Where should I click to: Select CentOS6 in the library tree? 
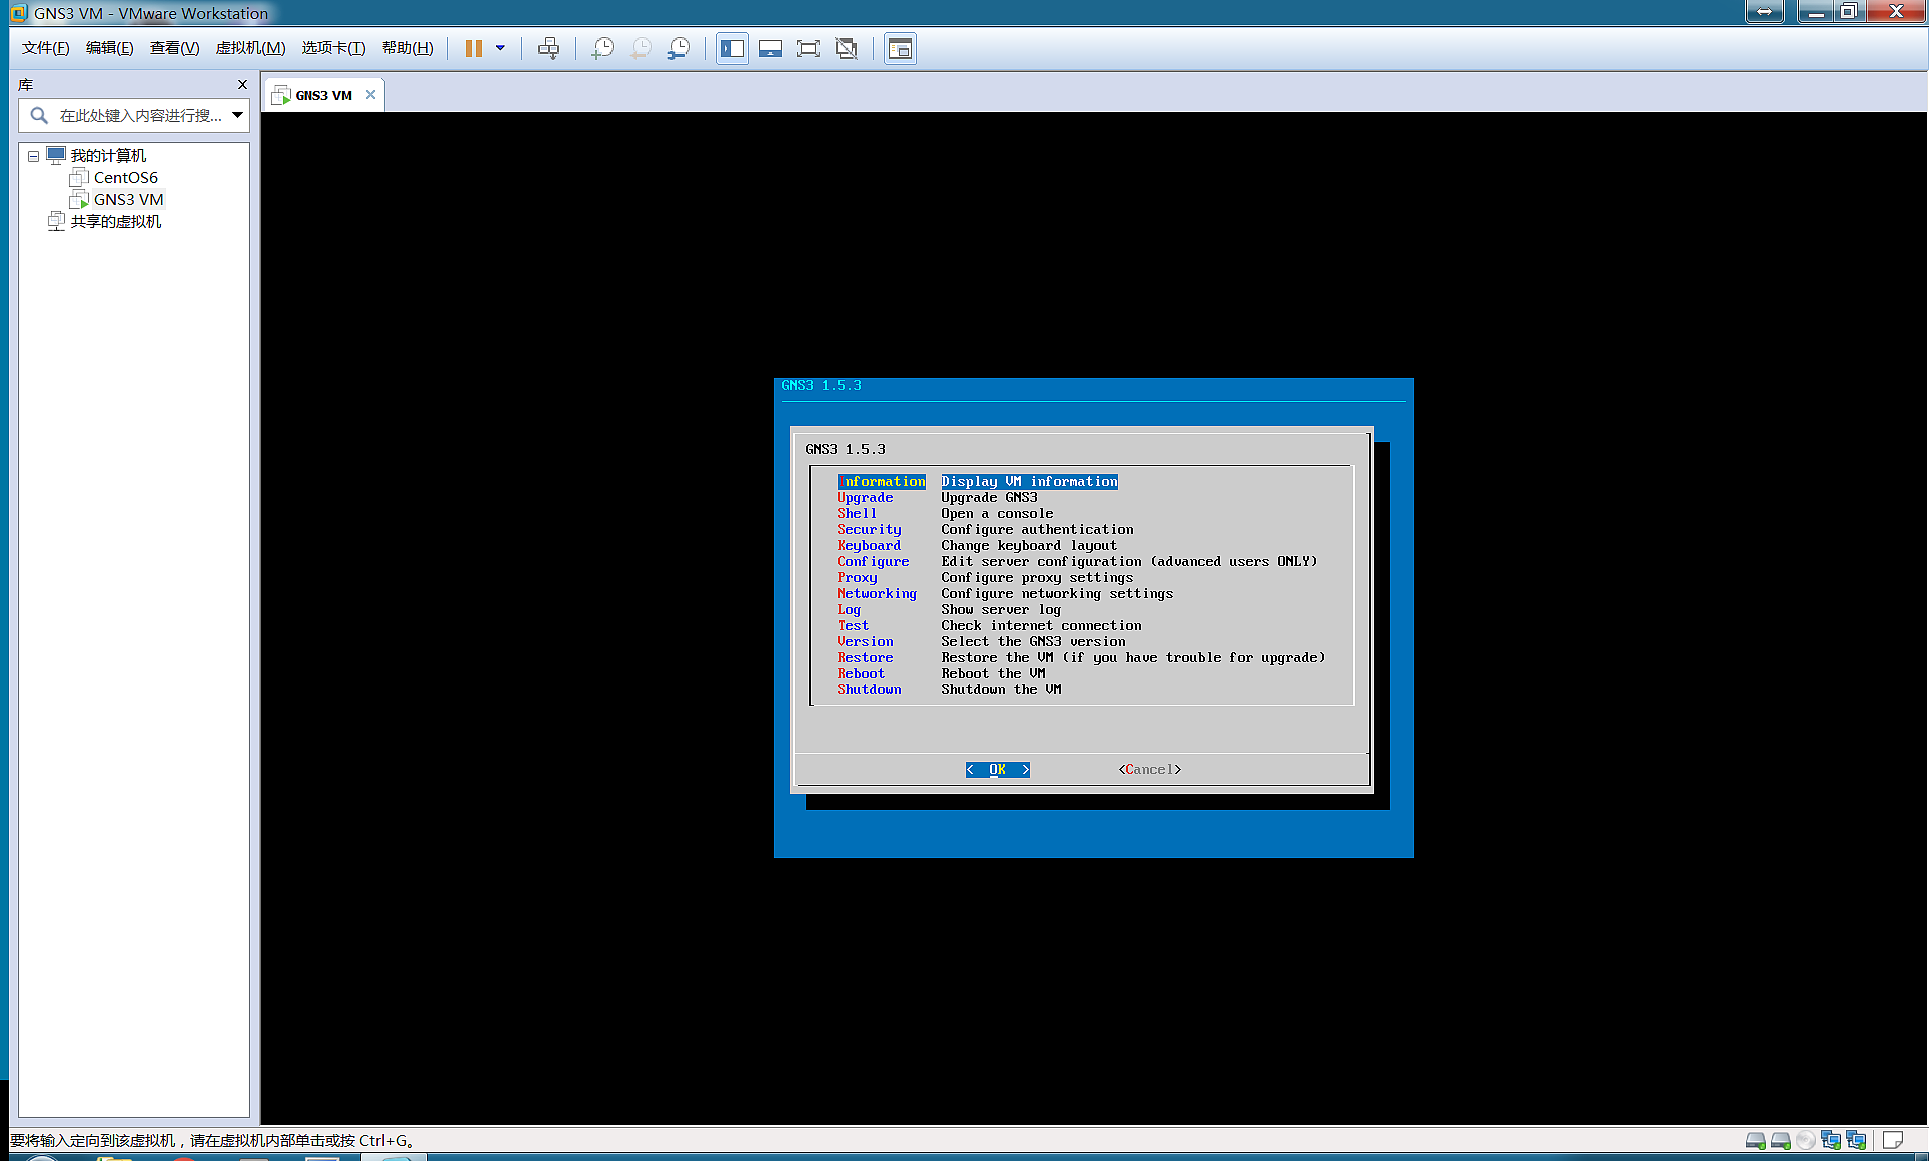[x=125, y=178]
